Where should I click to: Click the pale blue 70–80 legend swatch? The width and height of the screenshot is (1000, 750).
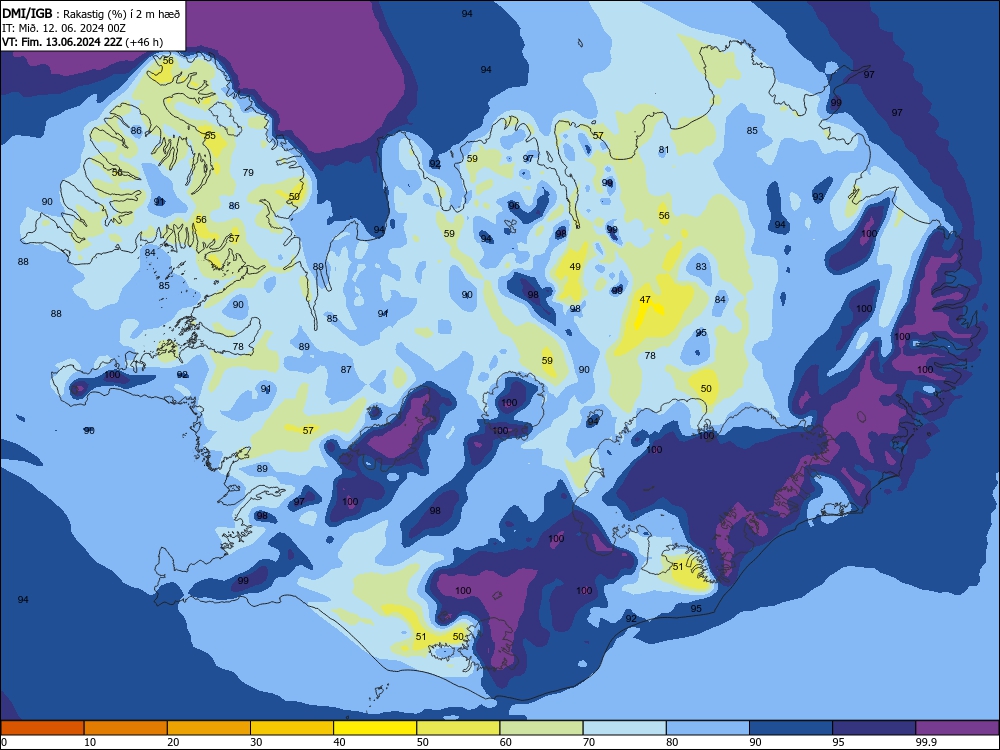[624, 728]
